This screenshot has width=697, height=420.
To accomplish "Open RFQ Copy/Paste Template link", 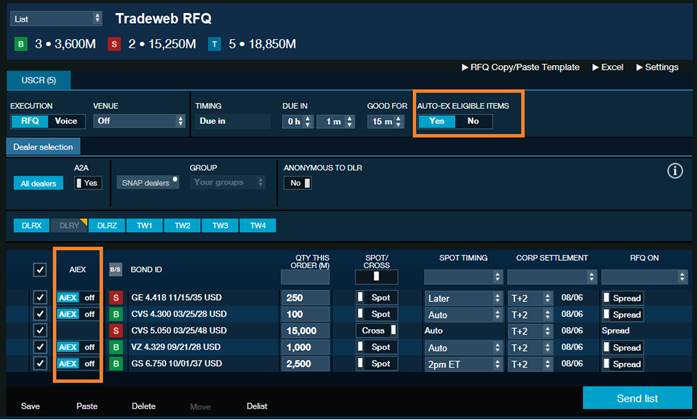I will tap(521, 67).
